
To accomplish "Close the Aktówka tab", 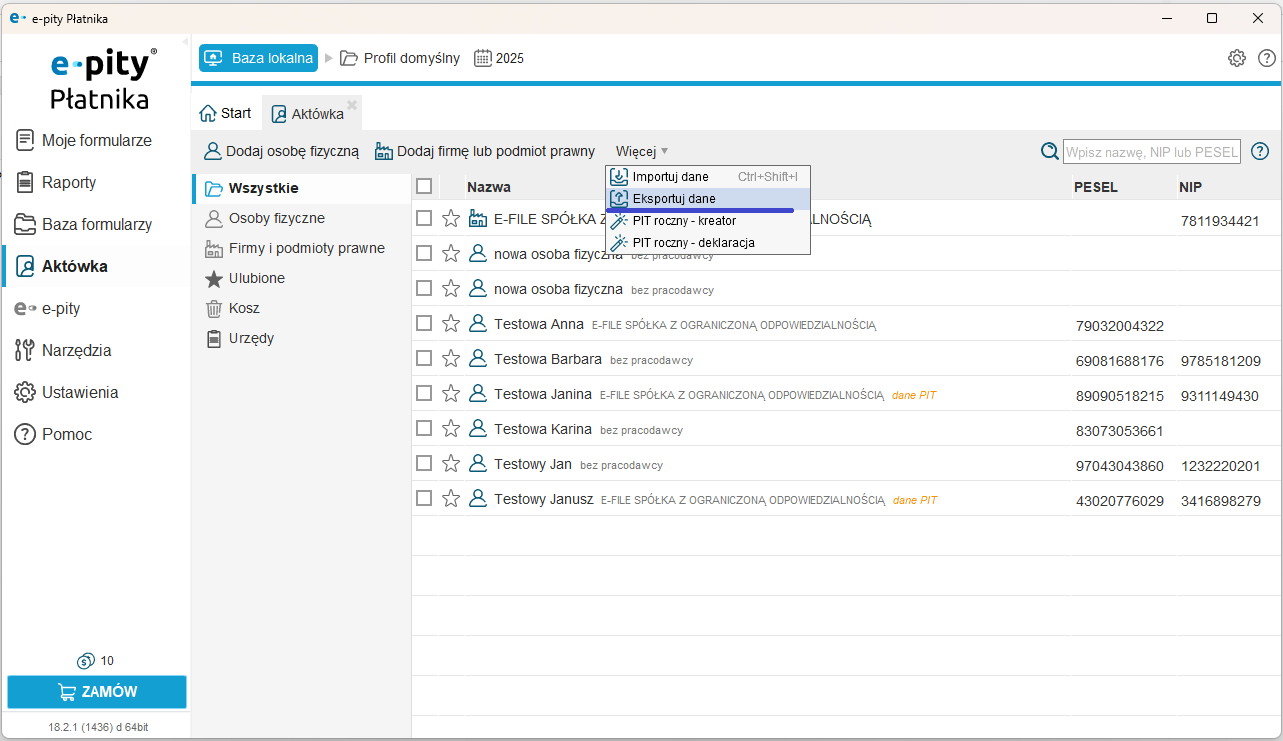I will [352, 104].
